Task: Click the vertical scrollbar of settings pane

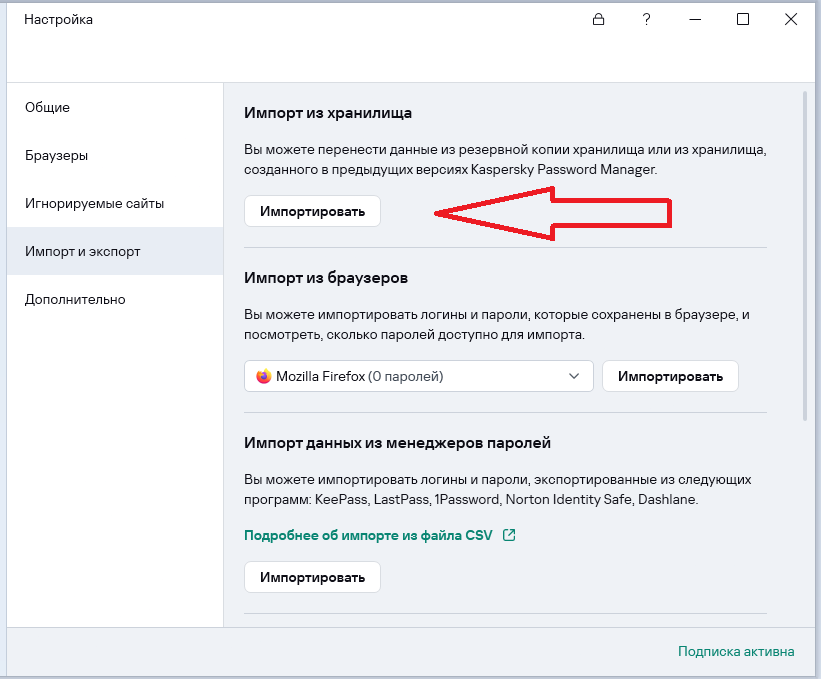Action: [x=805, y=255]
